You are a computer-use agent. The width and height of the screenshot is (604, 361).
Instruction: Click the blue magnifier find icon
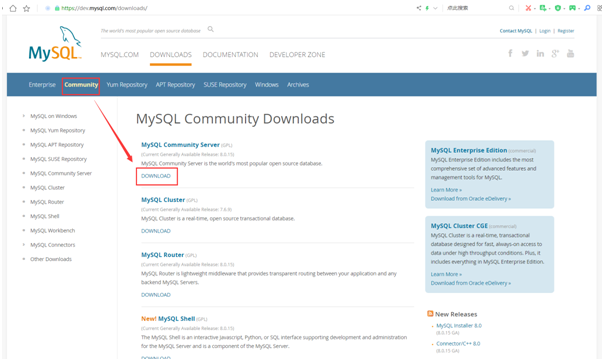point(587,8)
